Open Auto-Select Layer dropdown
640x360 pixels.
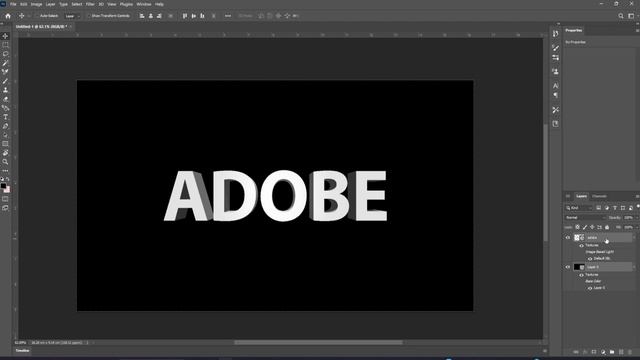point(72,16)
